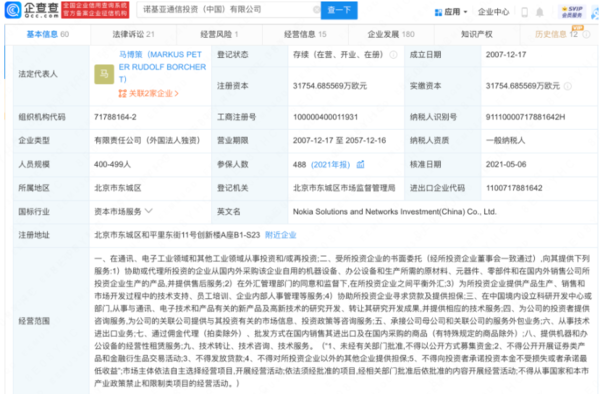Open the 应用 apps grid menu
The image size is (600, 394).
click(x=451, y=12)
